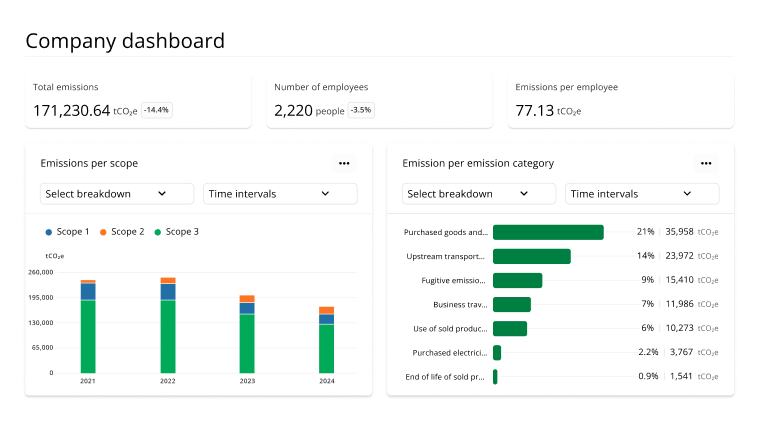Open Time intervals dropdown in emission category card

(642, 194)
